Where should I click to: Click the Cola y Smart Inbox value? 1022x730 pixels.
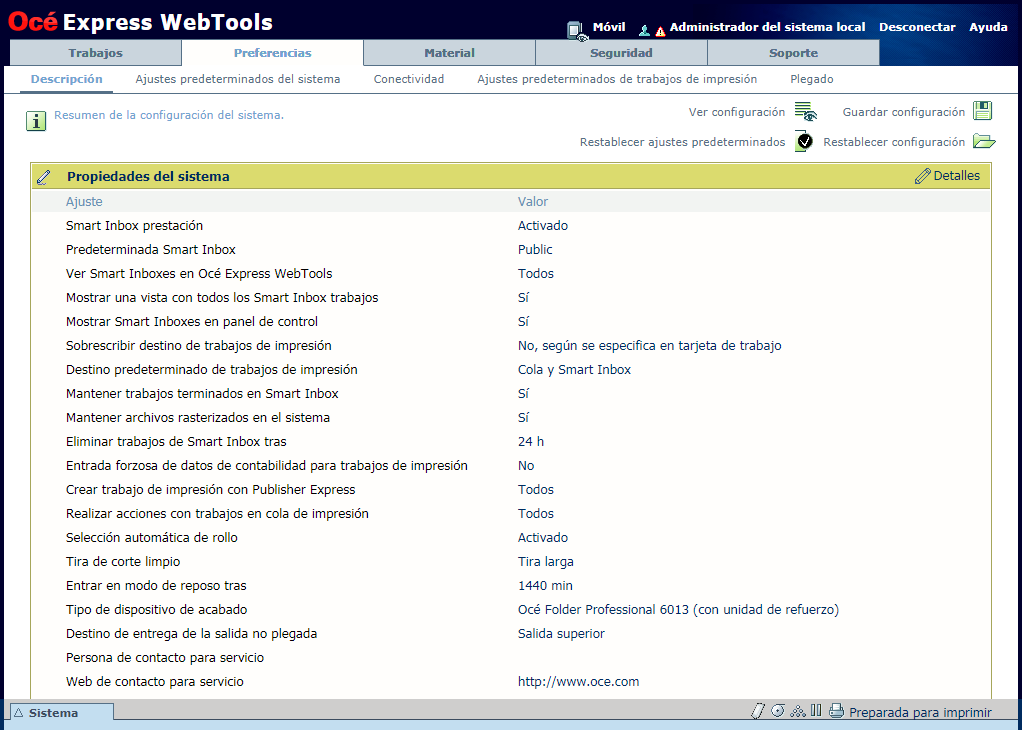click(574, 370)
